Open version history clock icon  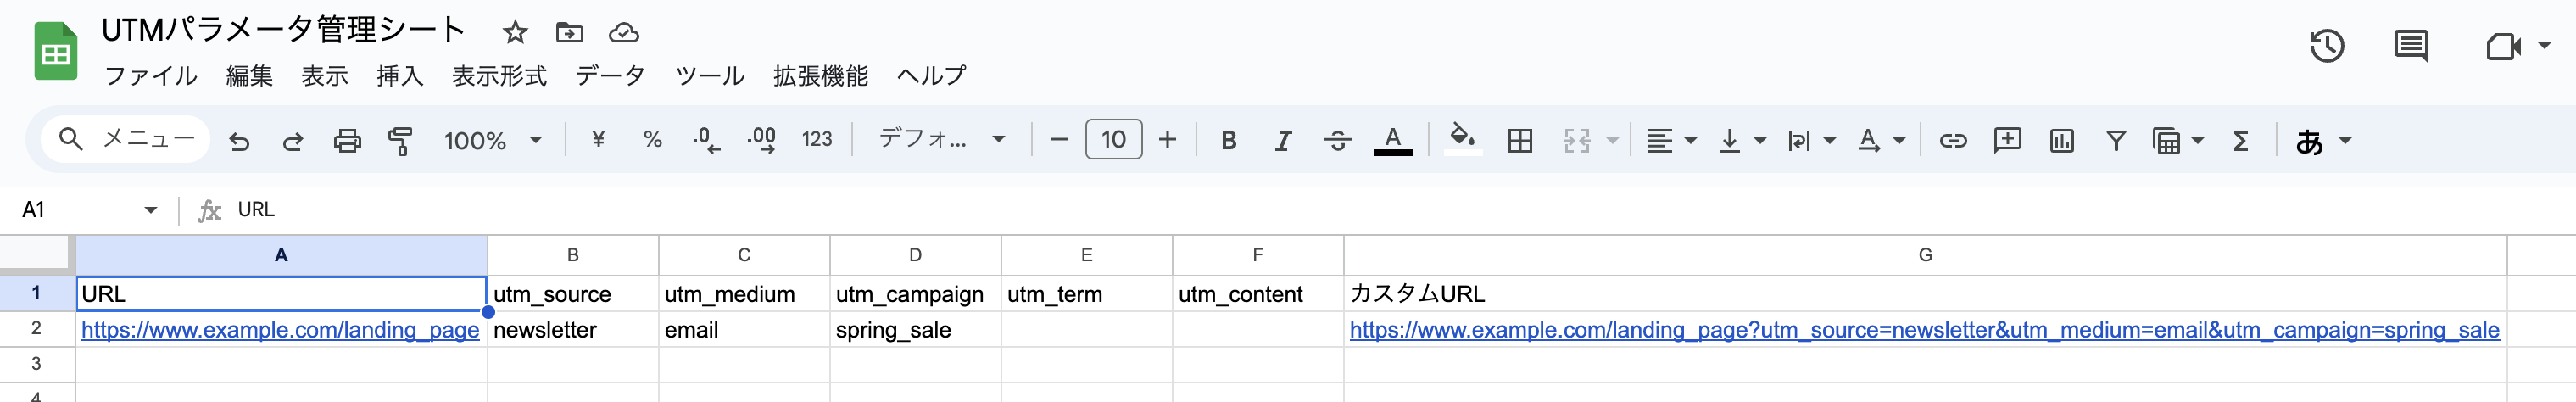pos(2326,46)
